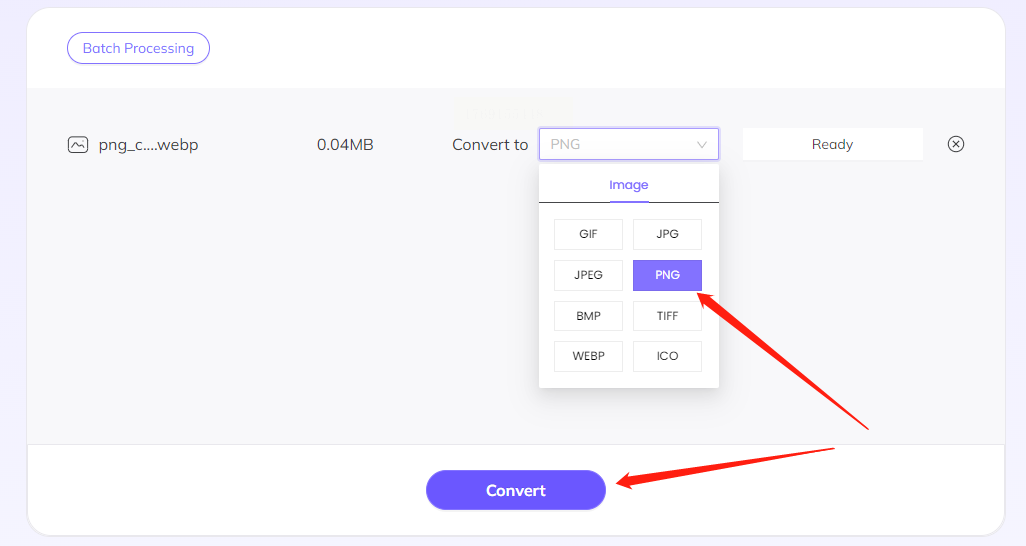
Task: Remove the file with the circled X
Action: [x=956, y=144]
